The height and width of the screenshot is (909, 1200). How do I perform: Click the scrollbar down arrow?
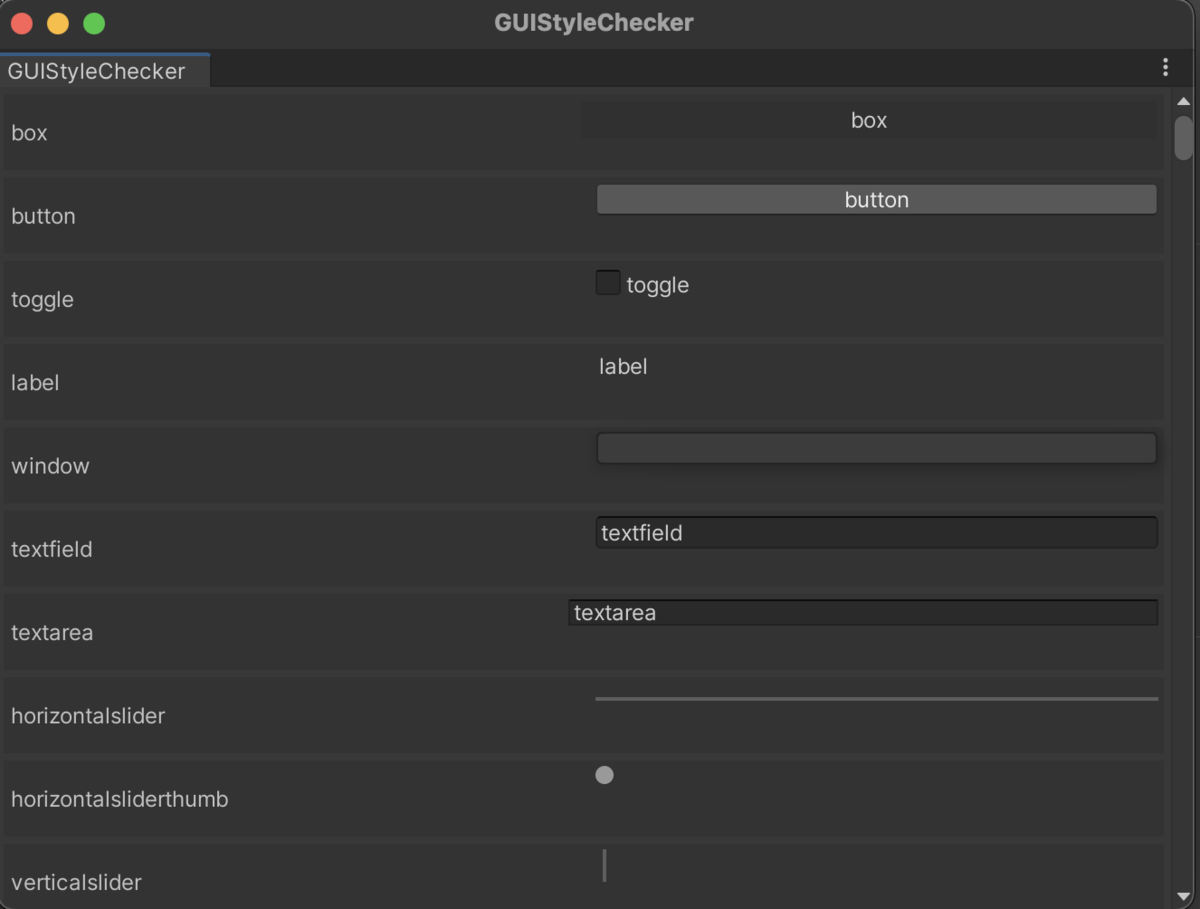point(1184,898)
